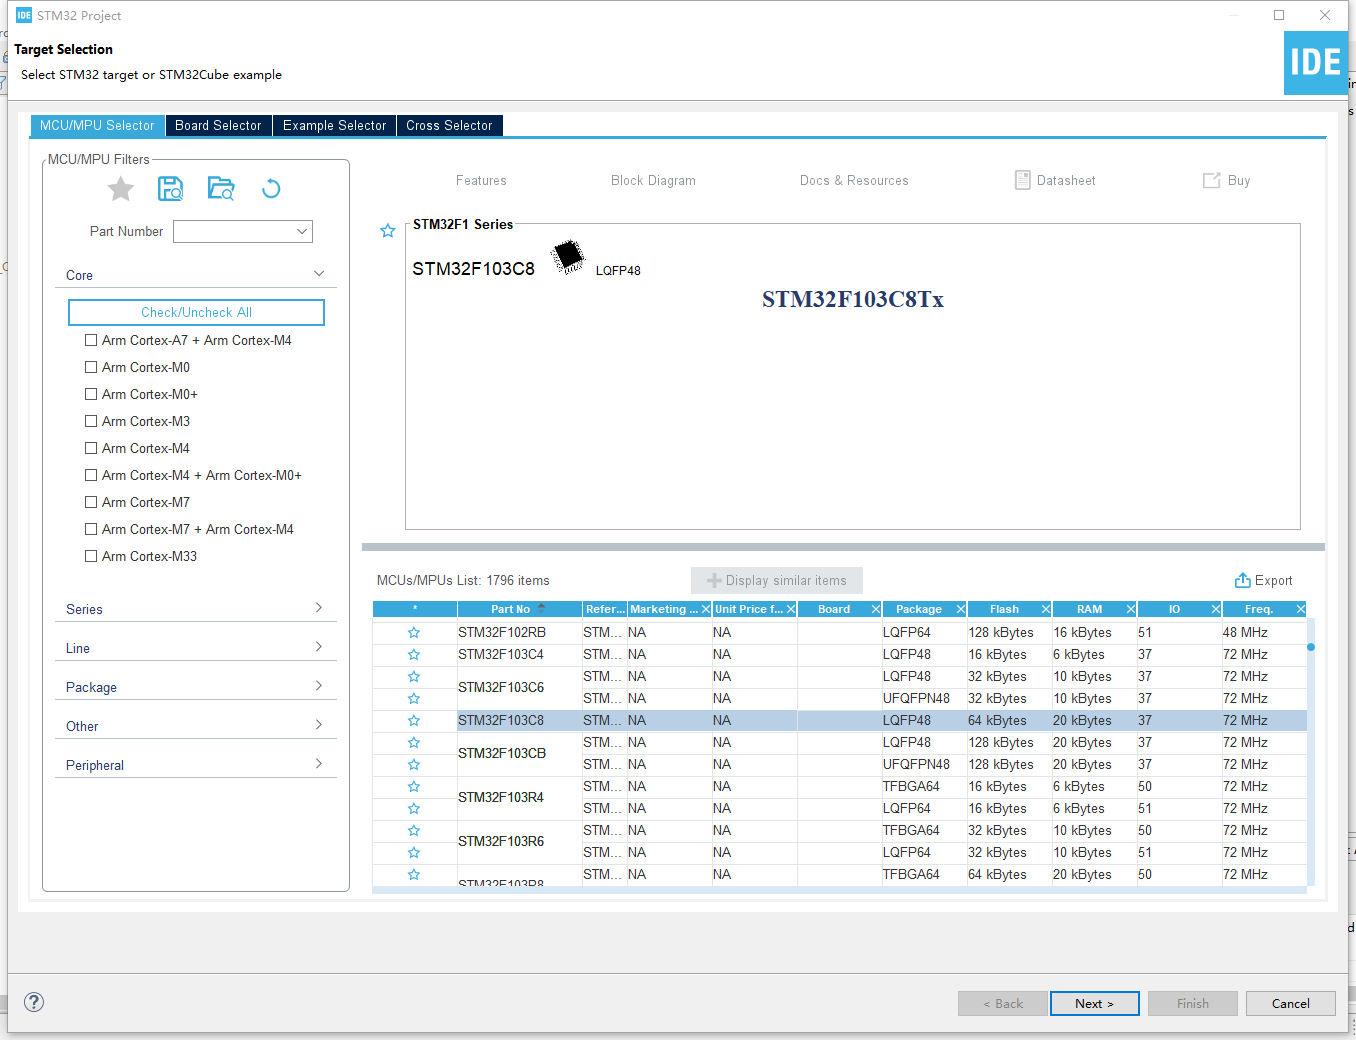Hide the IO column using its X

(x=1215, y=609)
